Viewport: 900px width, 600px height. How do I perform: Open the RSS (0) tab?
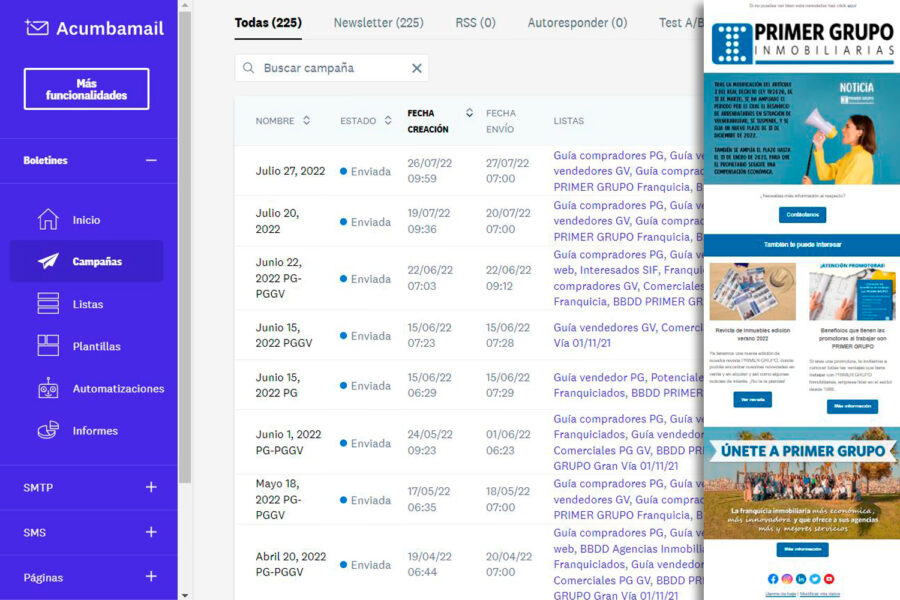(475, 22)
